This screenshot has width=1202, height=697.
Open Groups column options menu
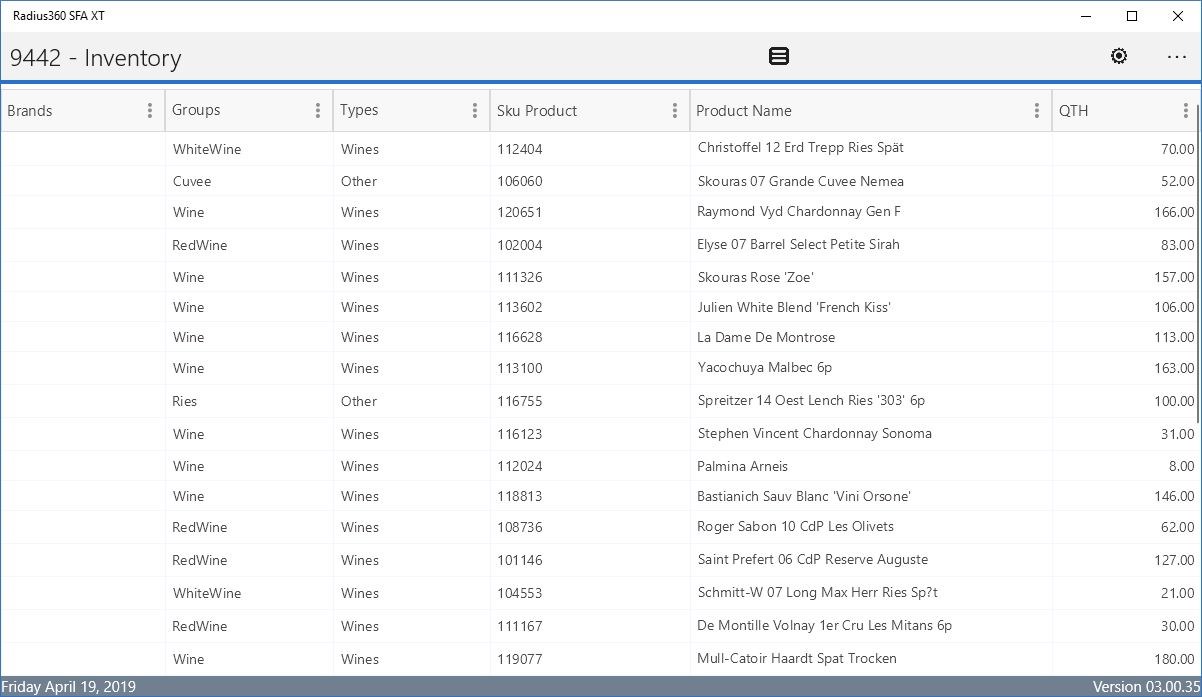[318, 111]
